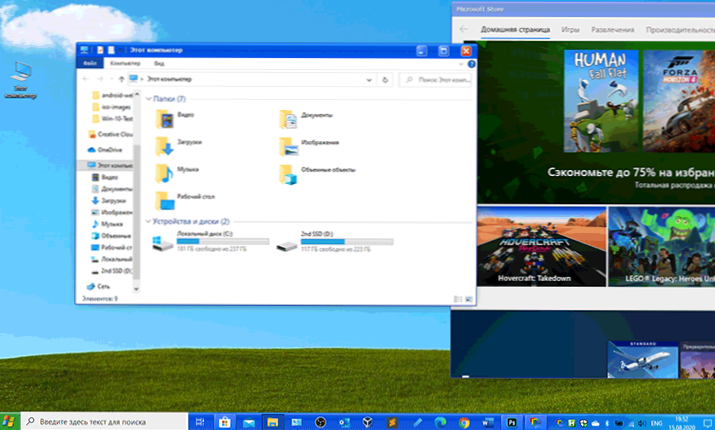Click ENG language indicator in tray
The height and width of the screenshot is (430, 715).
tap(656, 423)
